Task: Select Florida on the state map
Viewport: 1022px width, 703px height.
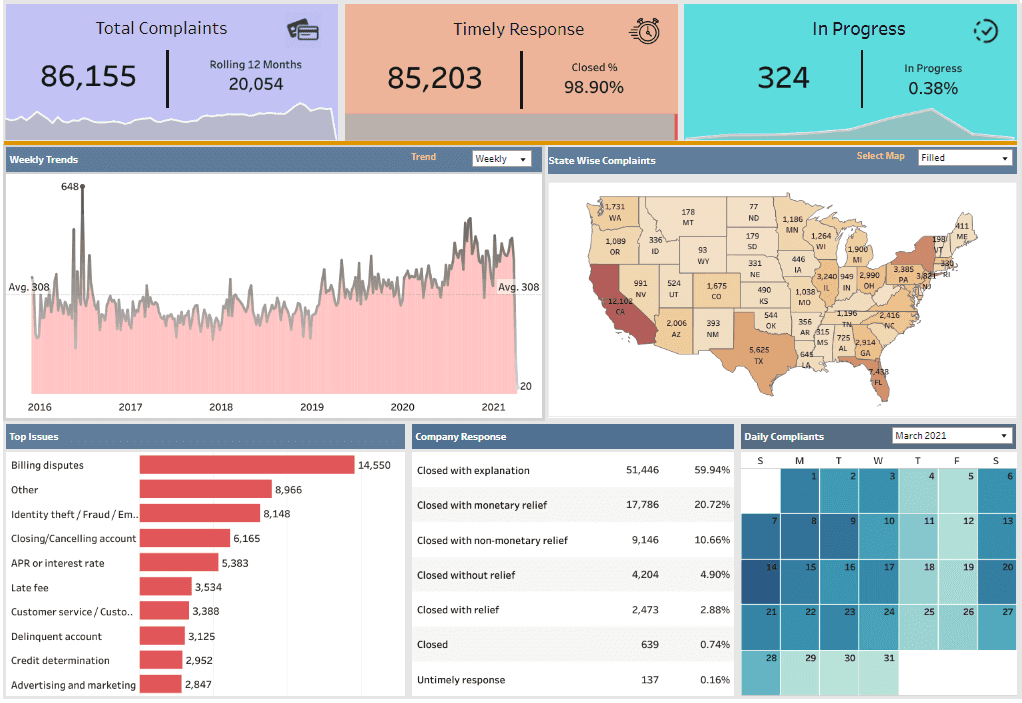Action: pos(880,378)
